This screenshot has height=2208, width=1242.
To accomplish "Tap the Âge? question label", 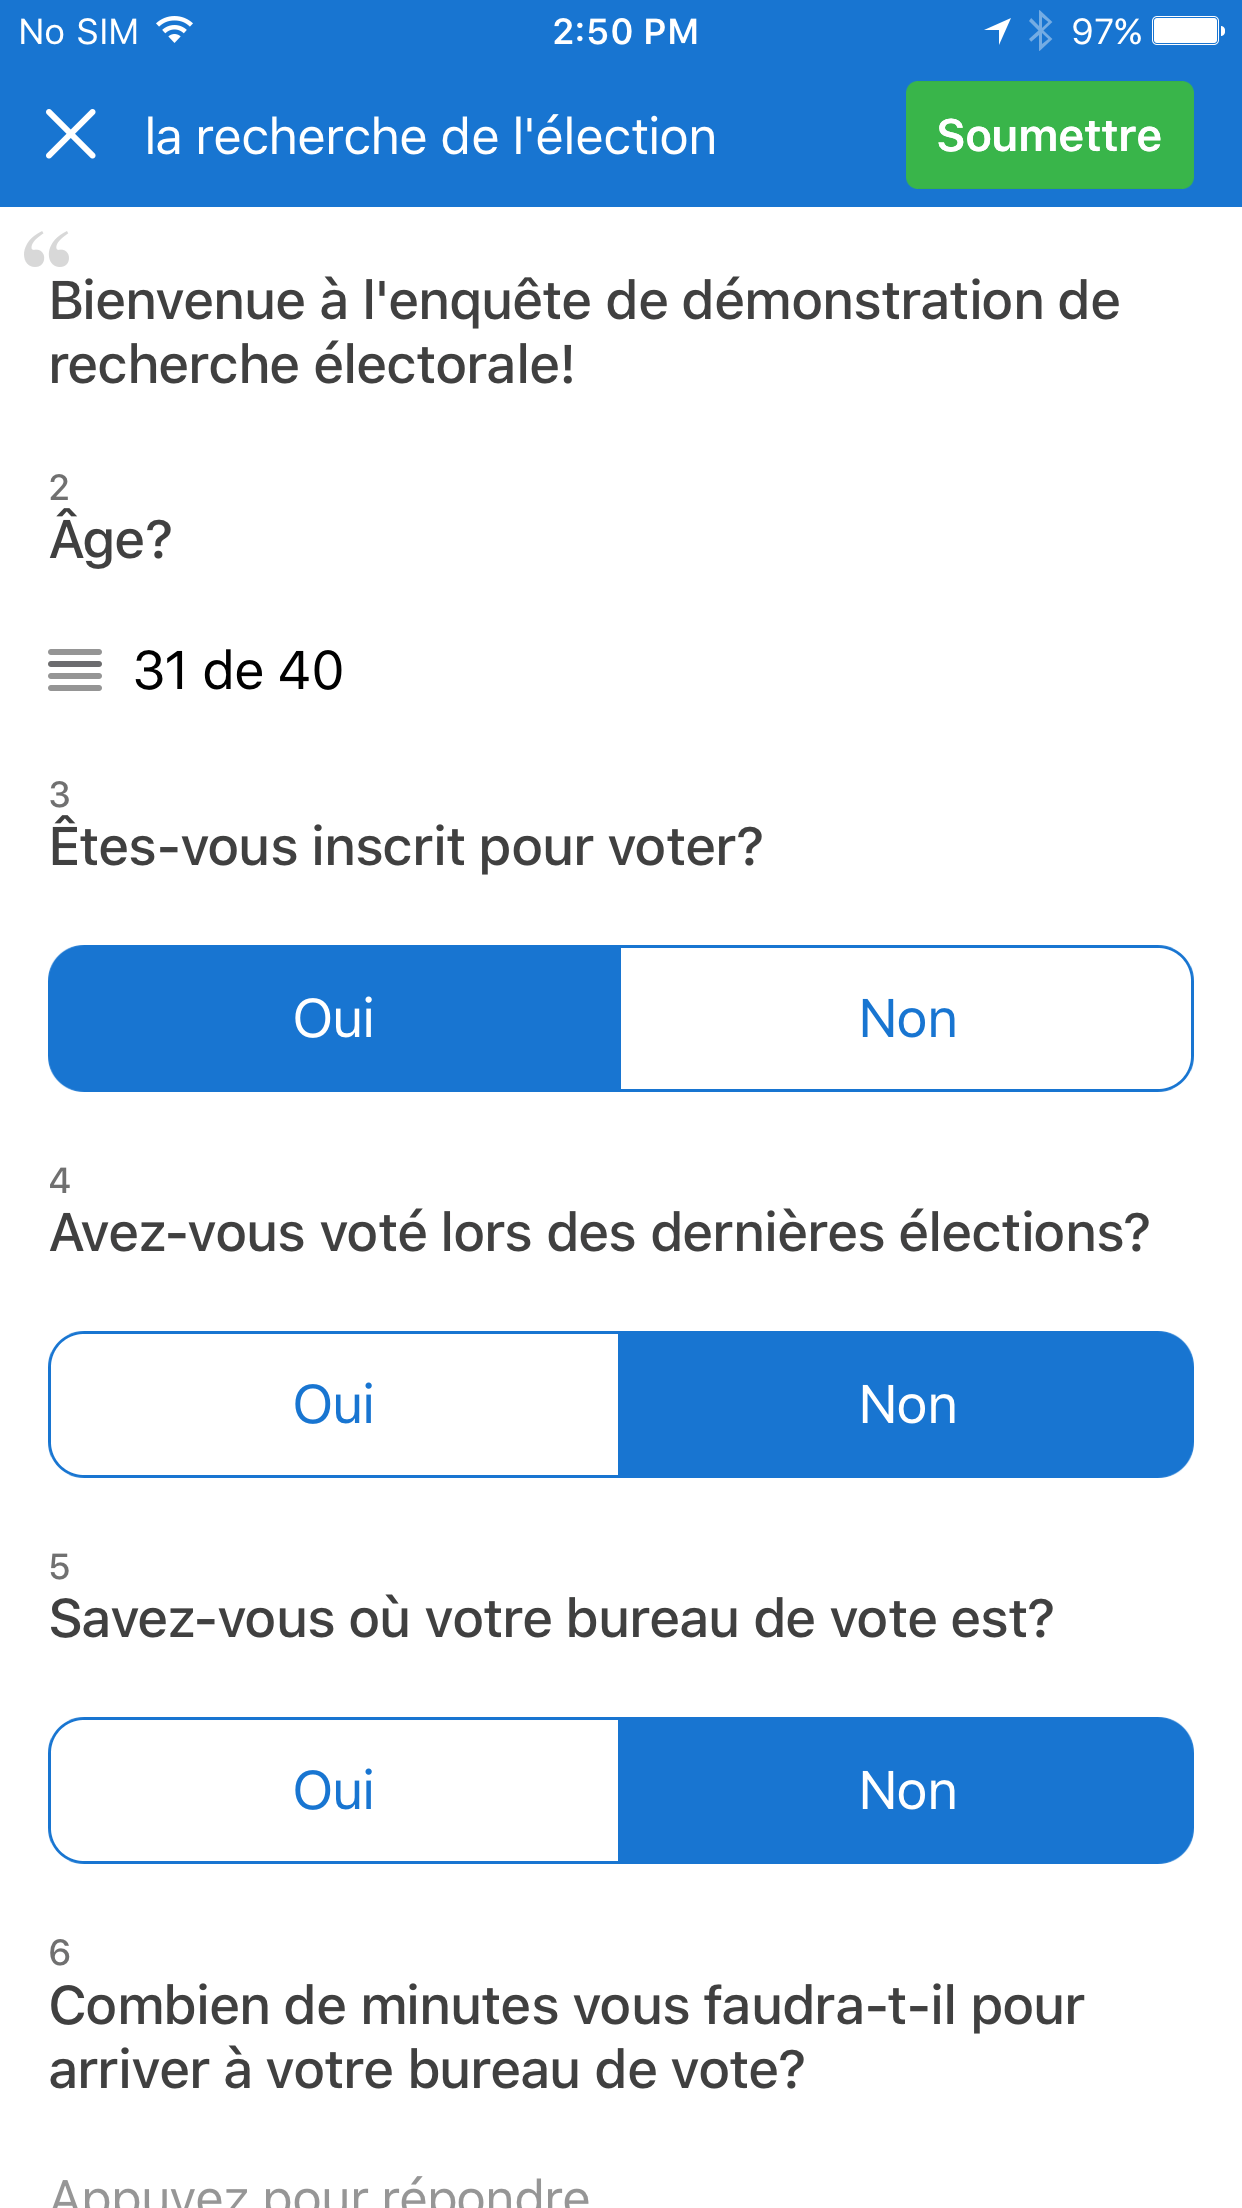I will [111, 540].
